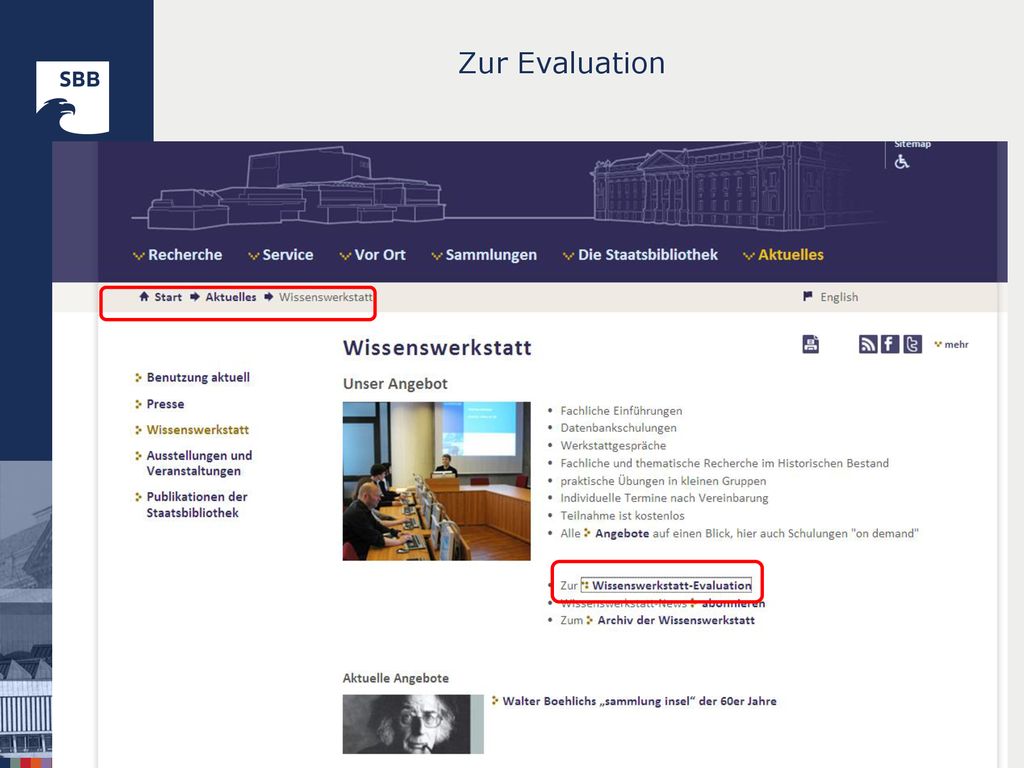Select the Werkstattgespräche bullet
1024x768 pixels.
coord(613,445)
